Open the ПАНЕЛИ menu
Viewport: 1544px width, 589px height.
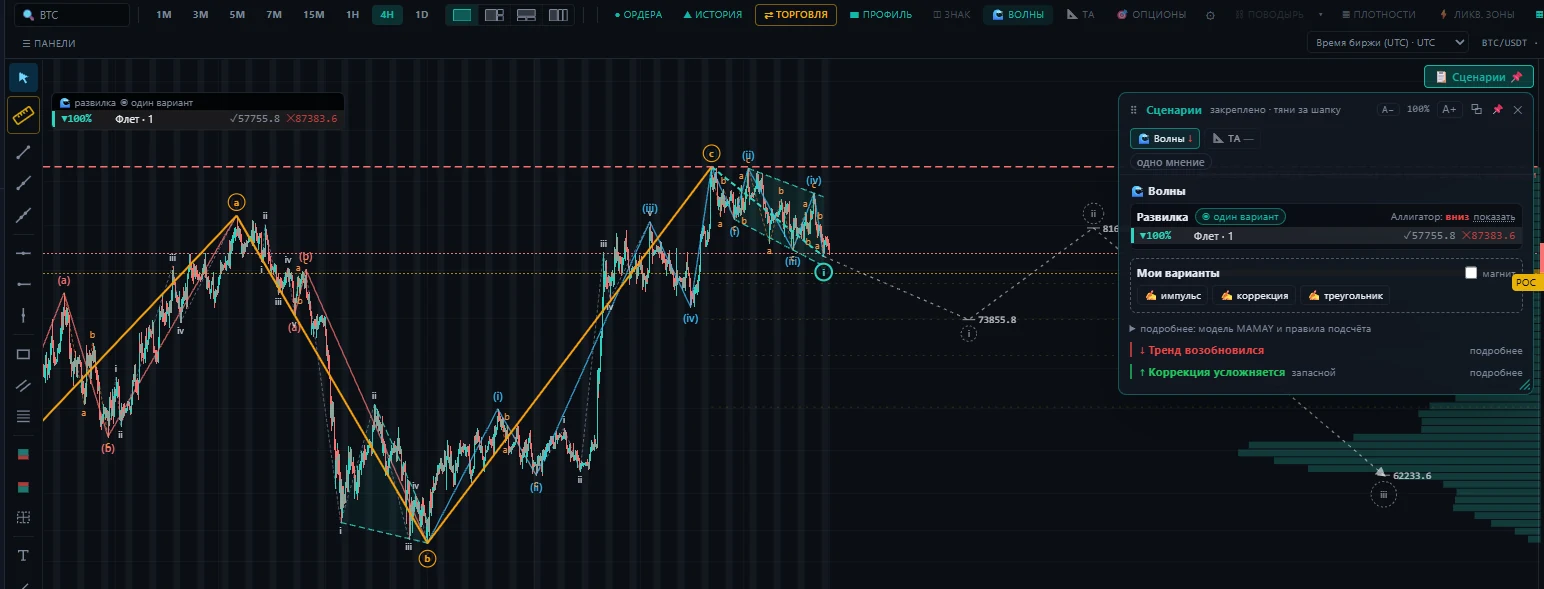tap(49, 43)
